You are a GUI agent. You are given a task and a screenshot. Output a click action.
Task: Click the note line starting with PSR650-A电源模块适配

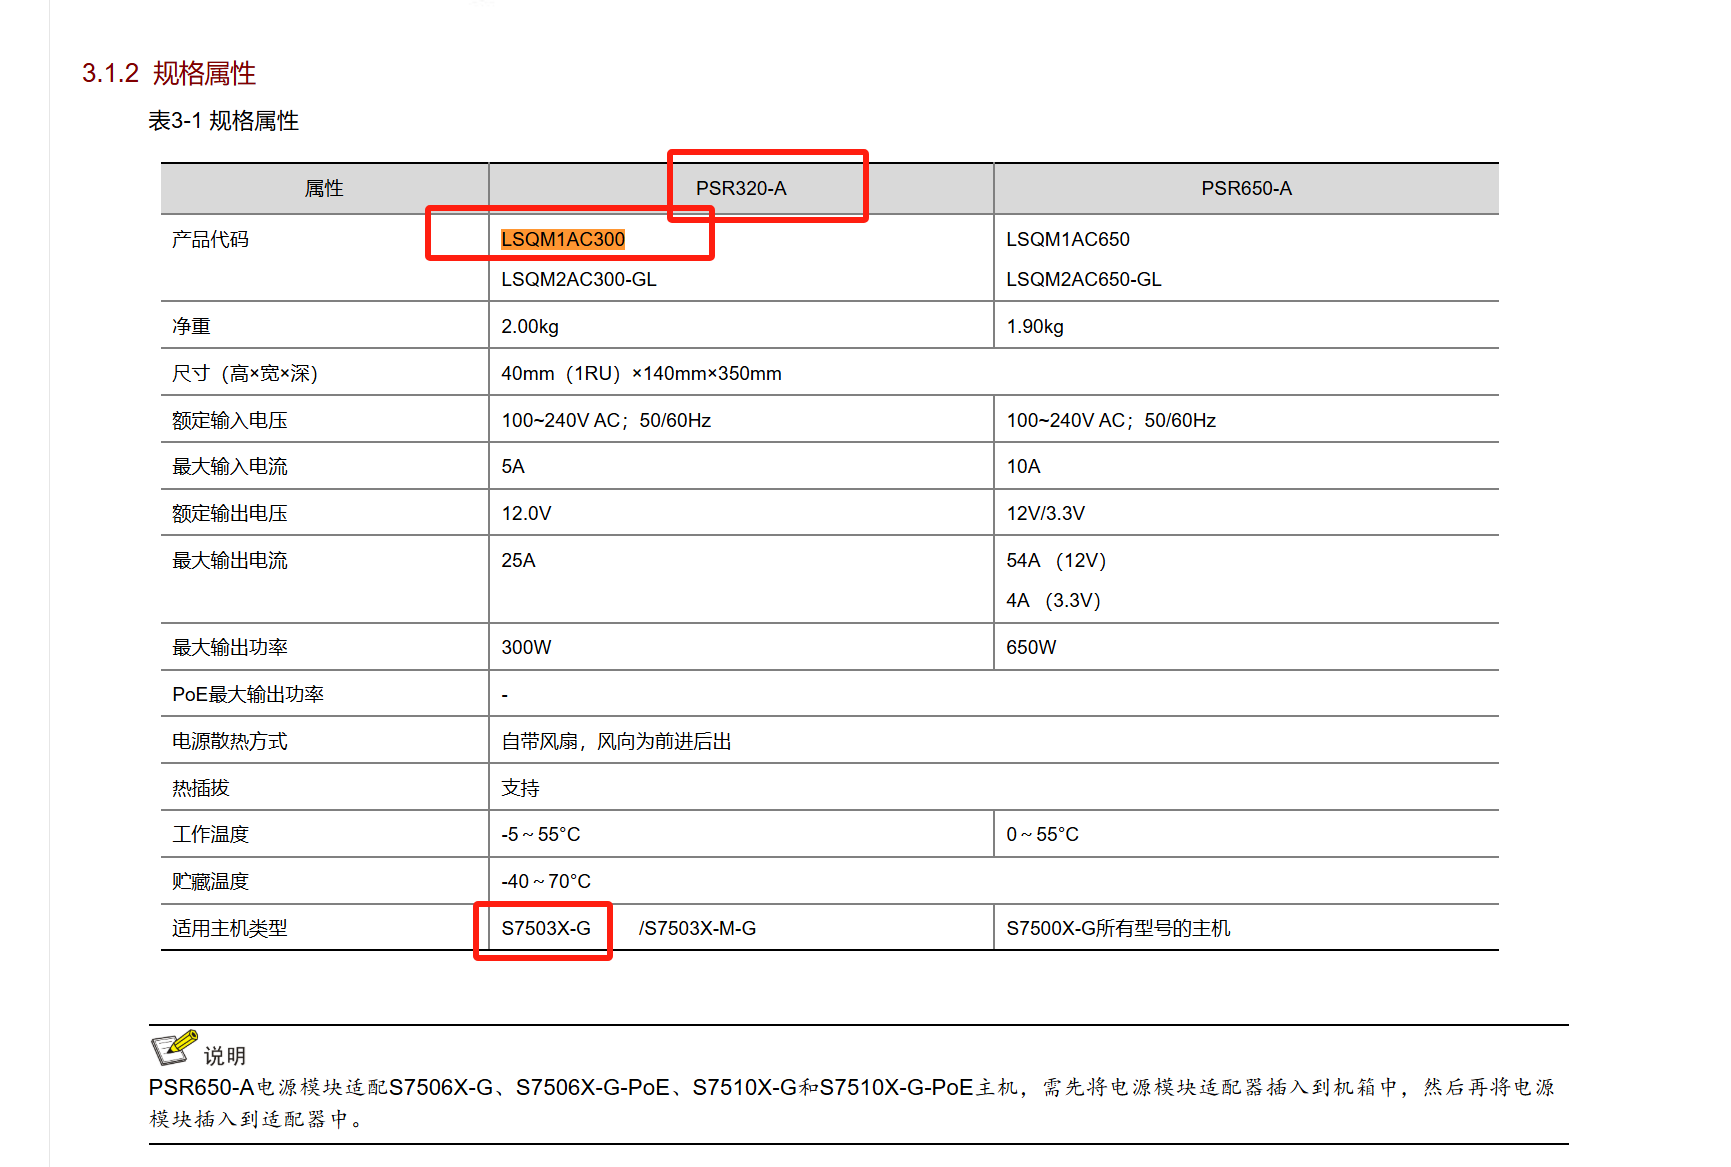[x=852, y=1087]
